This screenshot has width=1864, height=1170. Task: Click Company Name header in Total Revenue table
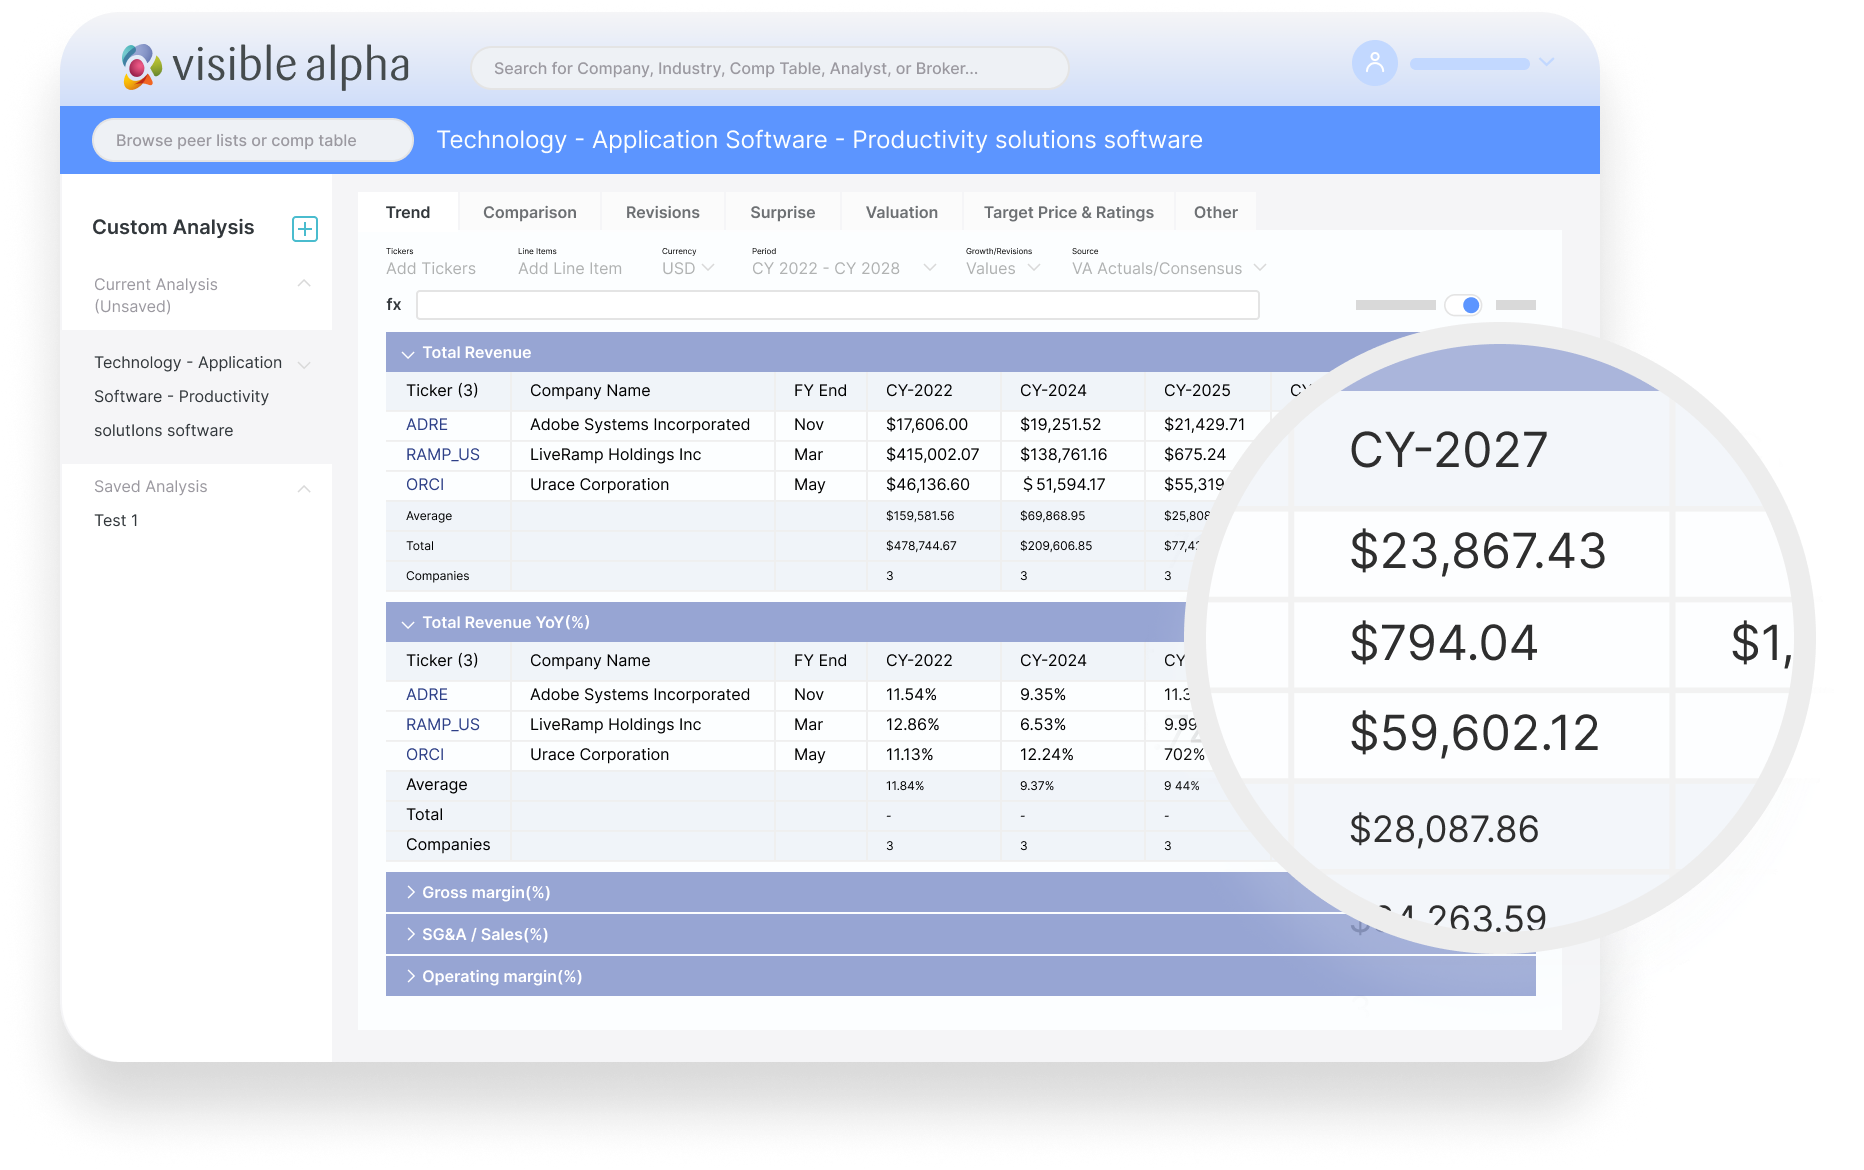tap(590, 390)
